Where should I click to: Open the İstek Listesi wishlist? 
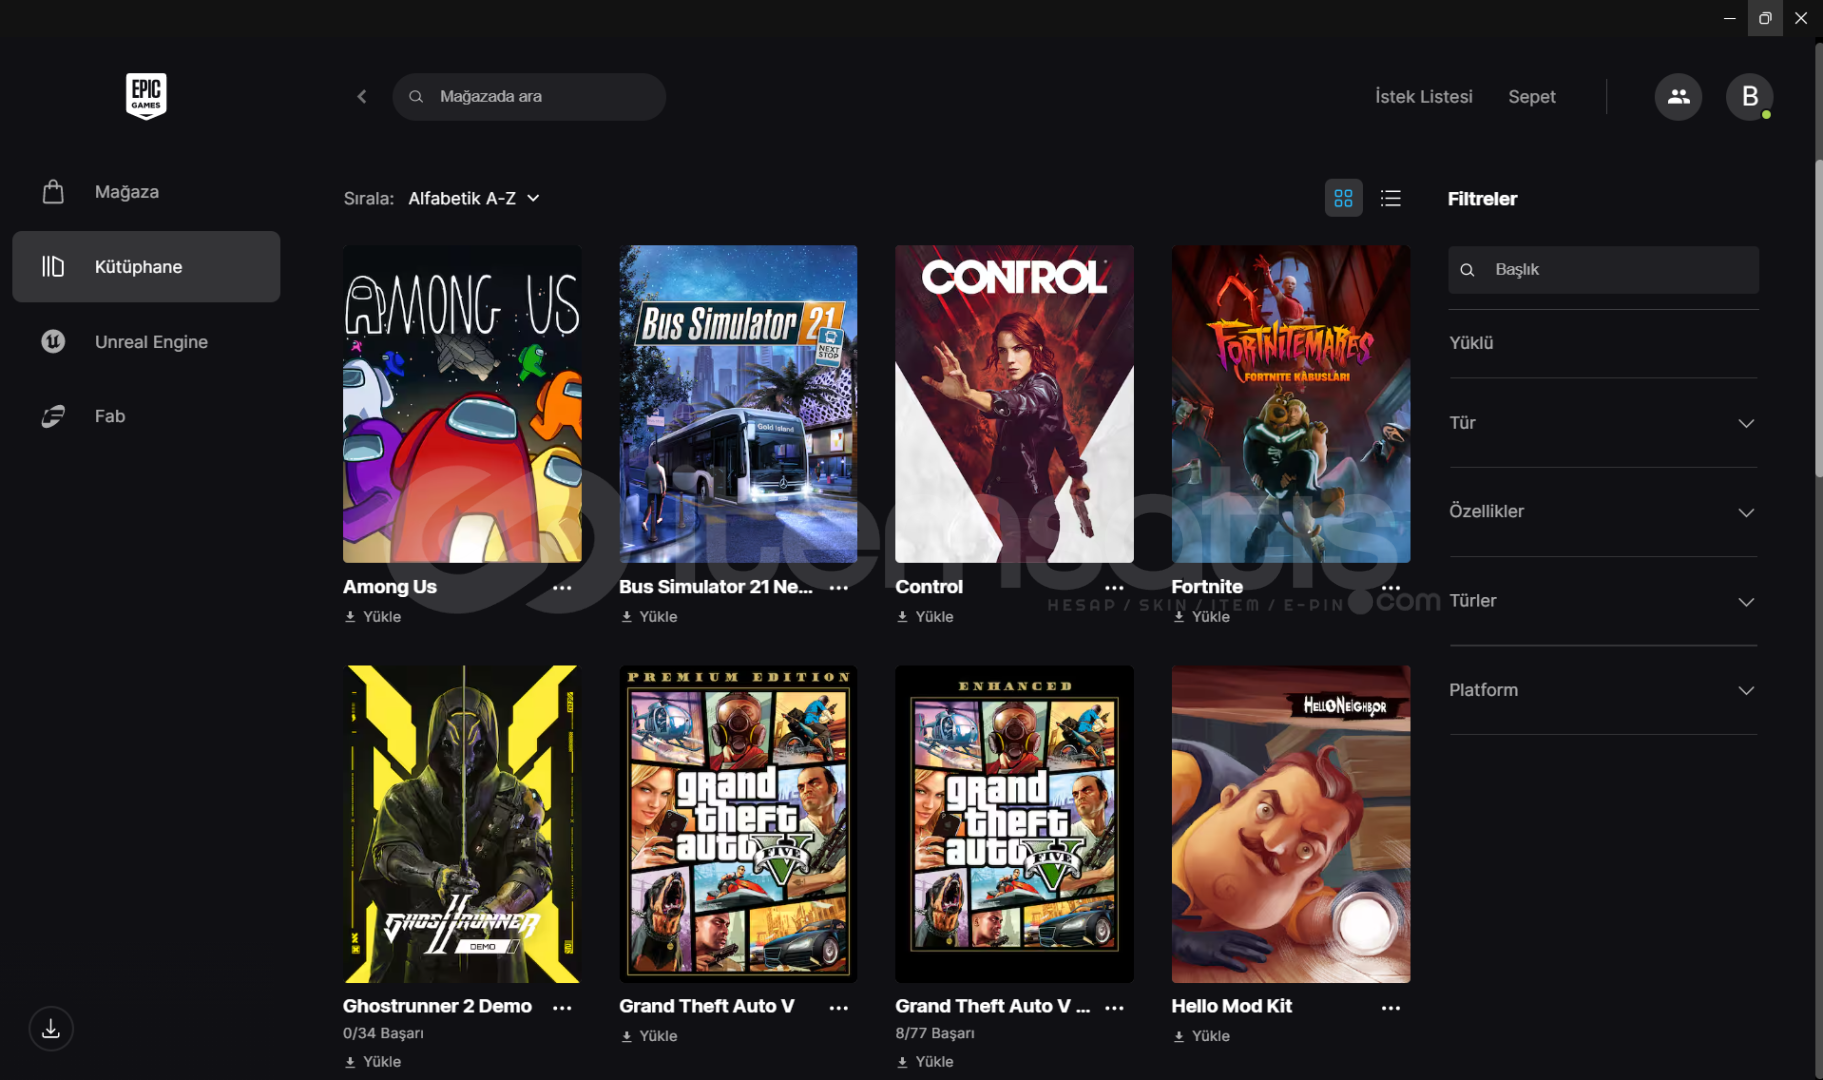pyautogui.click(x=1423, y=97)
